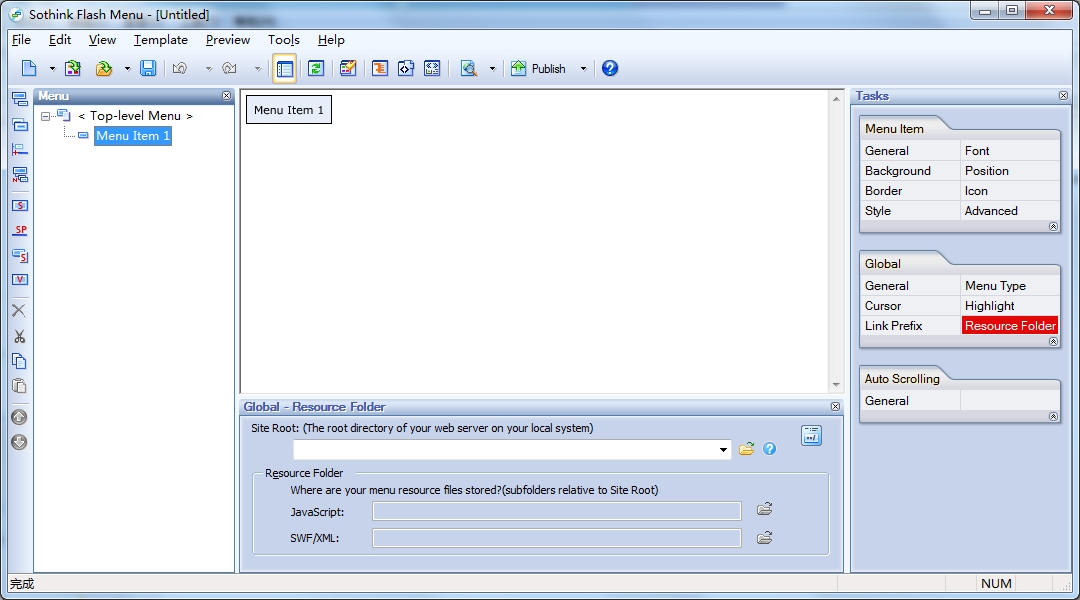Expand the Publish dropdown arrow
The height and width of the screenshot is (600, 1080).
(x=583, y=69)
